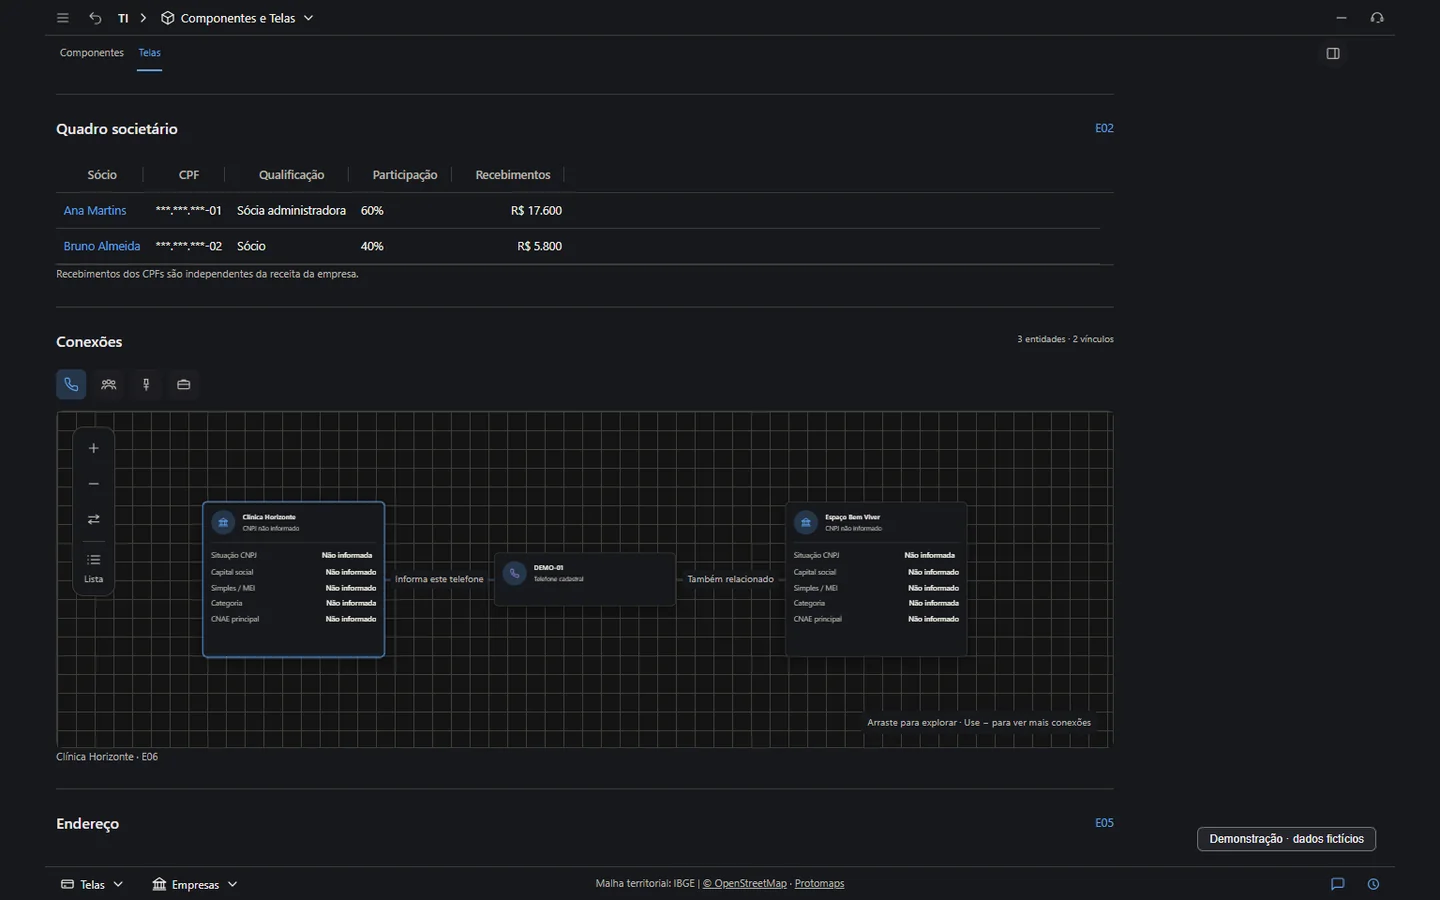Open the OpenStreetMap attribution link
Screen dimensions: 1440x900
point(745,883)
